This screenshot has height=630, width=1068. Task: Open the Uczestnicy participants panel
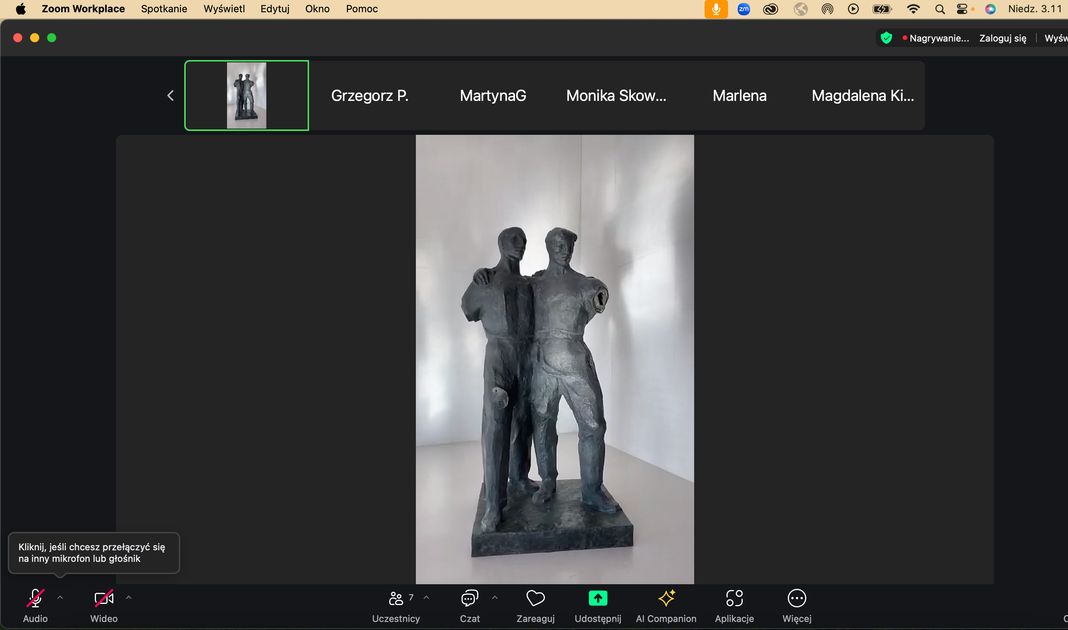396,599
